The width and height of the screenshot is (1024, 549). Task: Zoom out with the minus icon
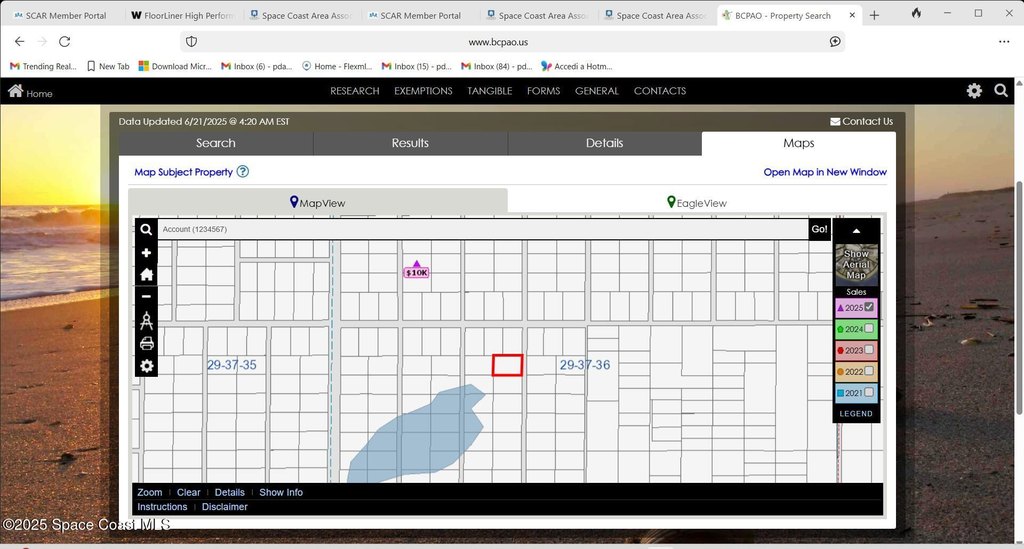coord(147,297)
